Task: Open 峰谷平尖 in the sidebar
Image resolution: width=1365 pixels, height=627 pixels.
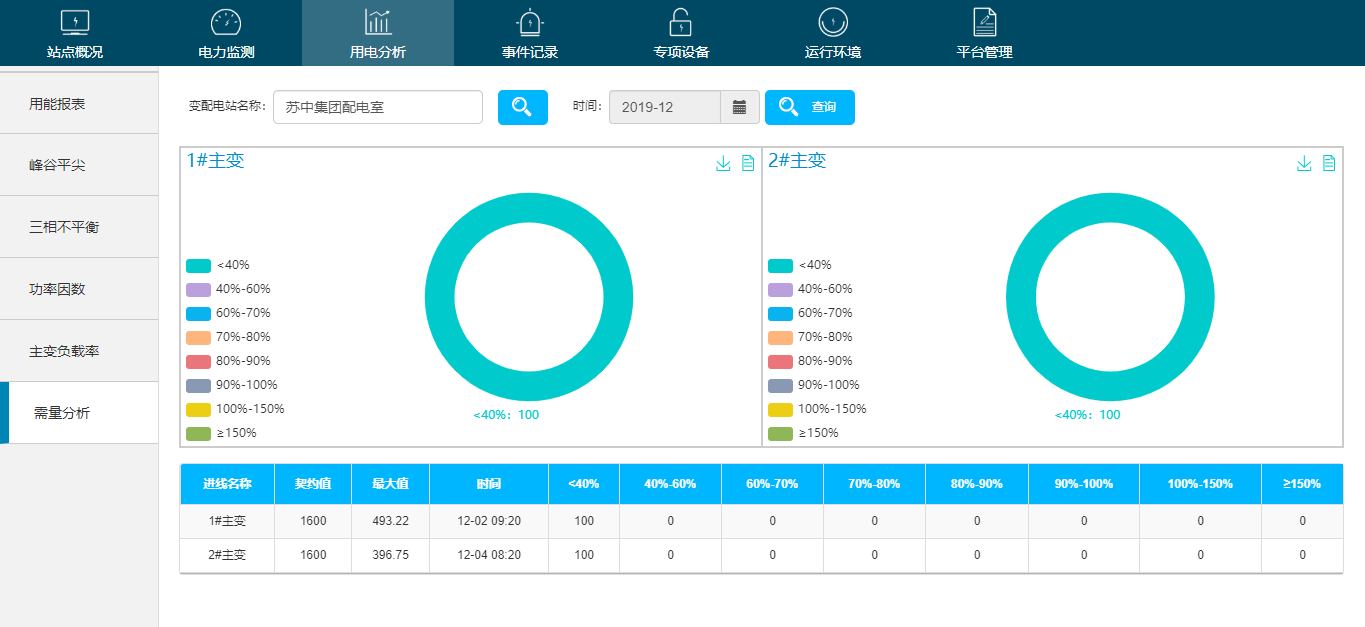Action: click(x=79, y=165)
